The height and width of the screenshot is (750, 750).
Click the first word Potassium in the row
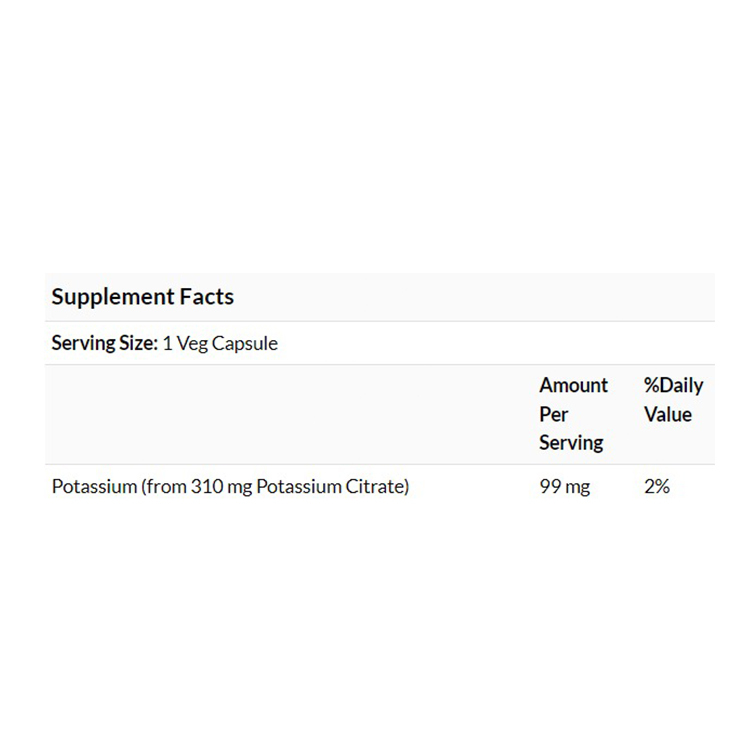[93, 488]
